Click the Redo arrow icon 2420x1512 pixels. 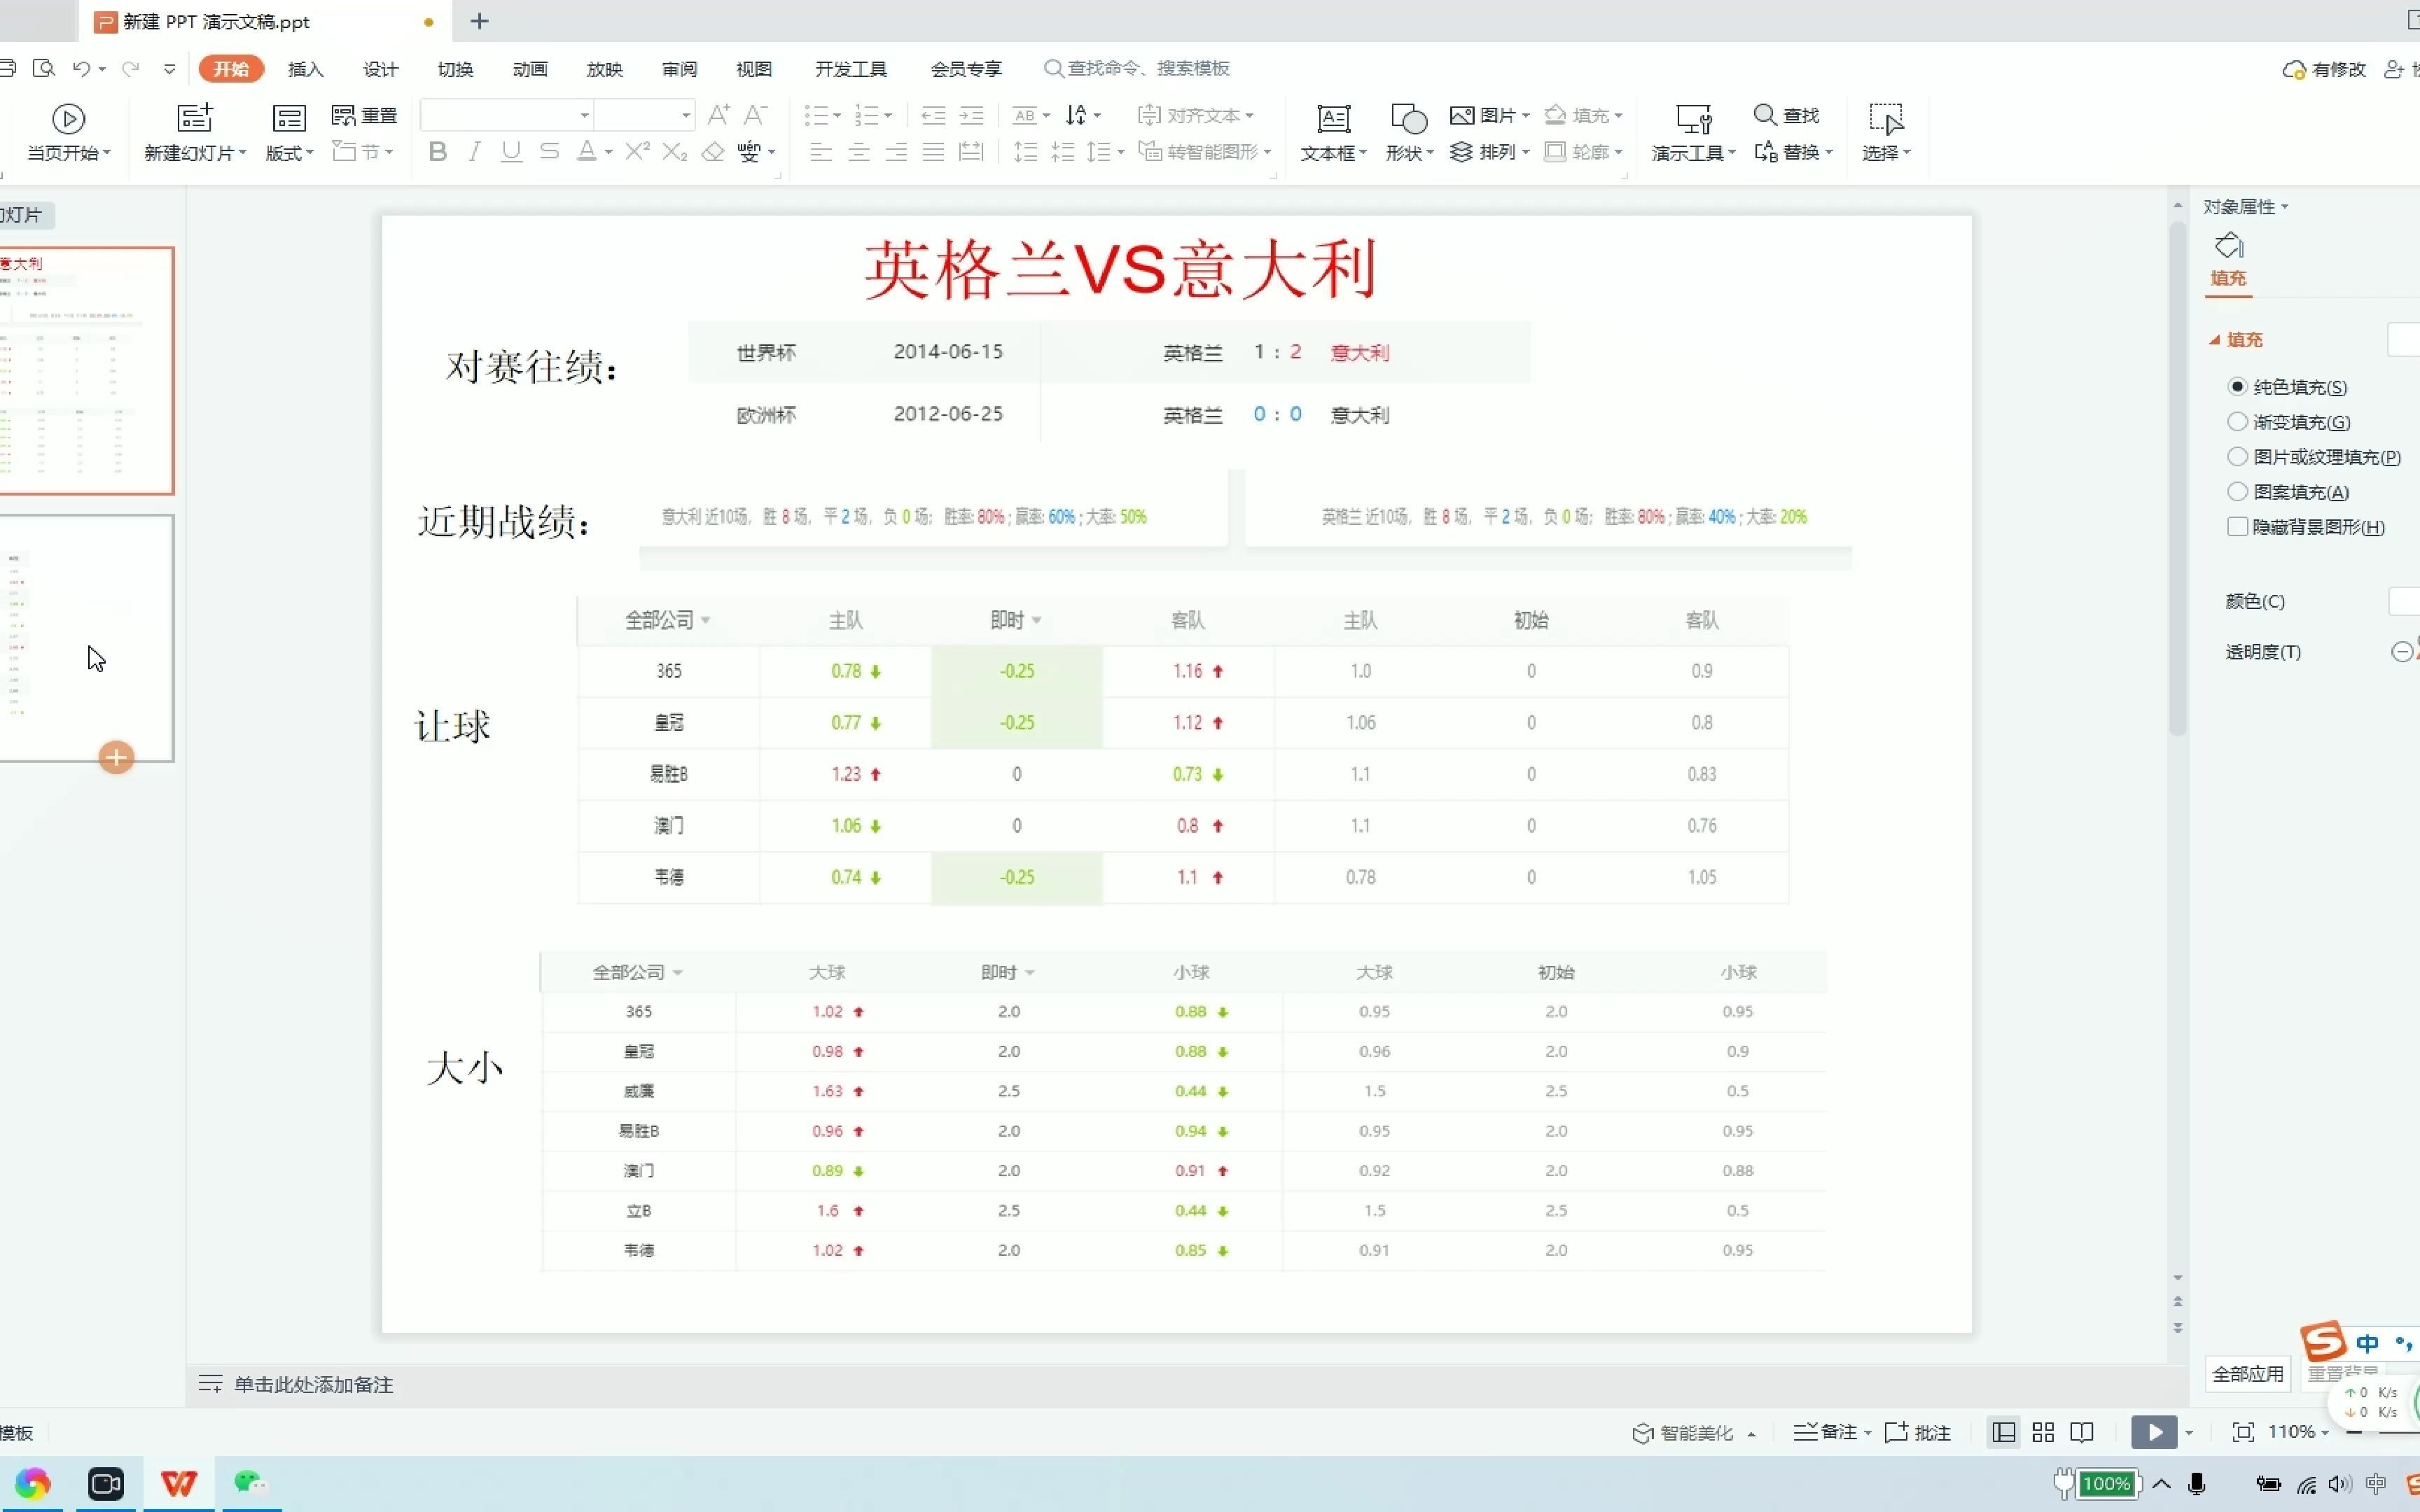tap(130, 69)
